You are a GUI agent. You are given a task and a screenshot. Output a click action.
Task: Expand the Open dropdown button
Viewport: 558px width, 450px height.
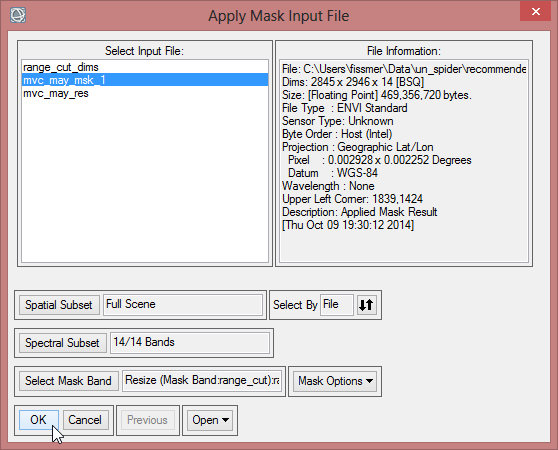pyautogui.click(x=210, y=420)
